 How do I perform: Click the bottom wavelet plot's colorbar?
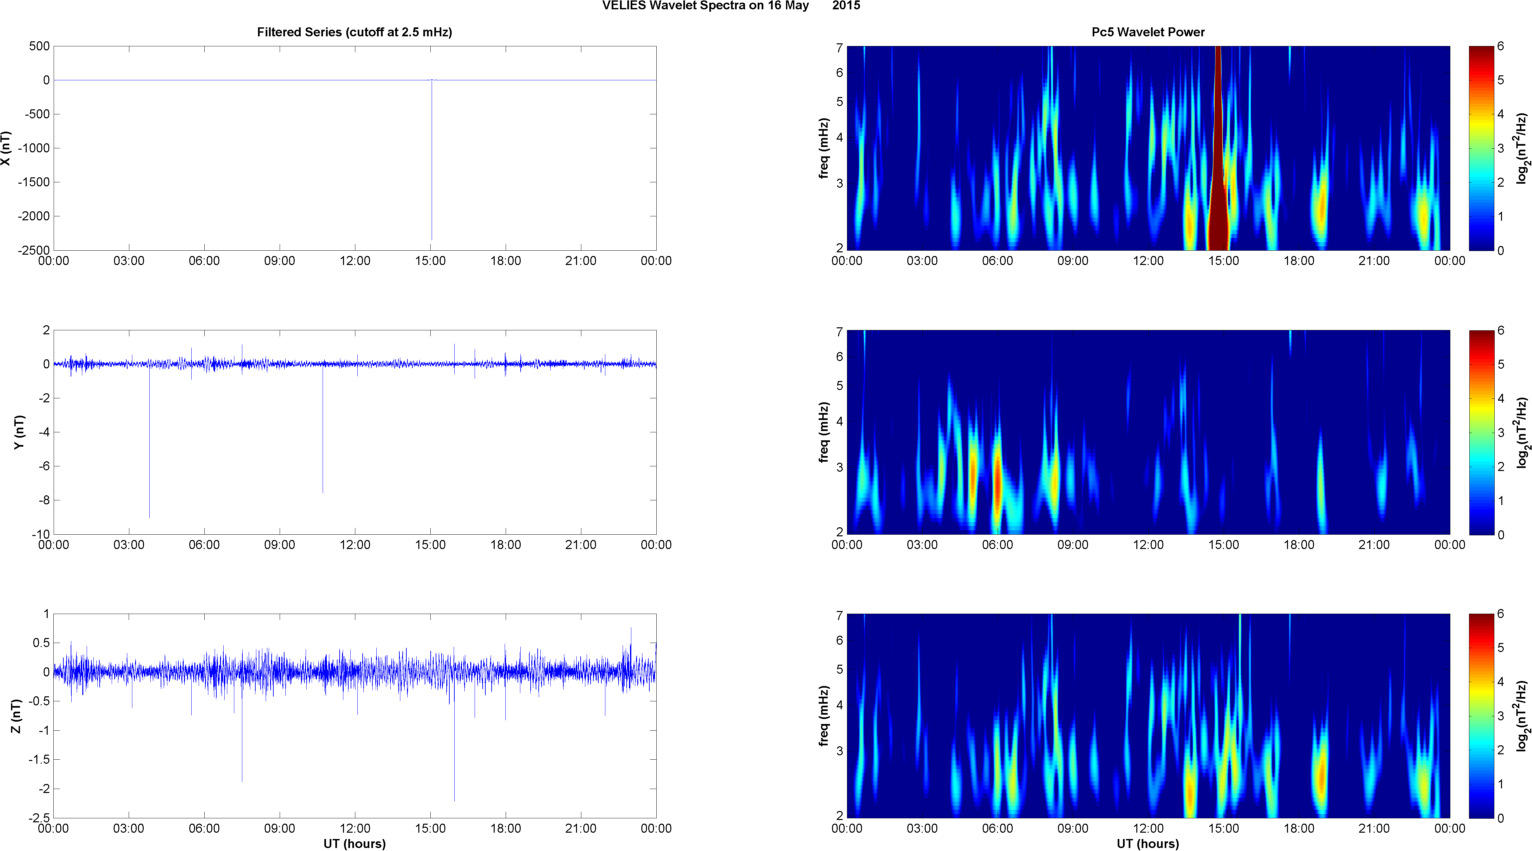(1481, 716)
